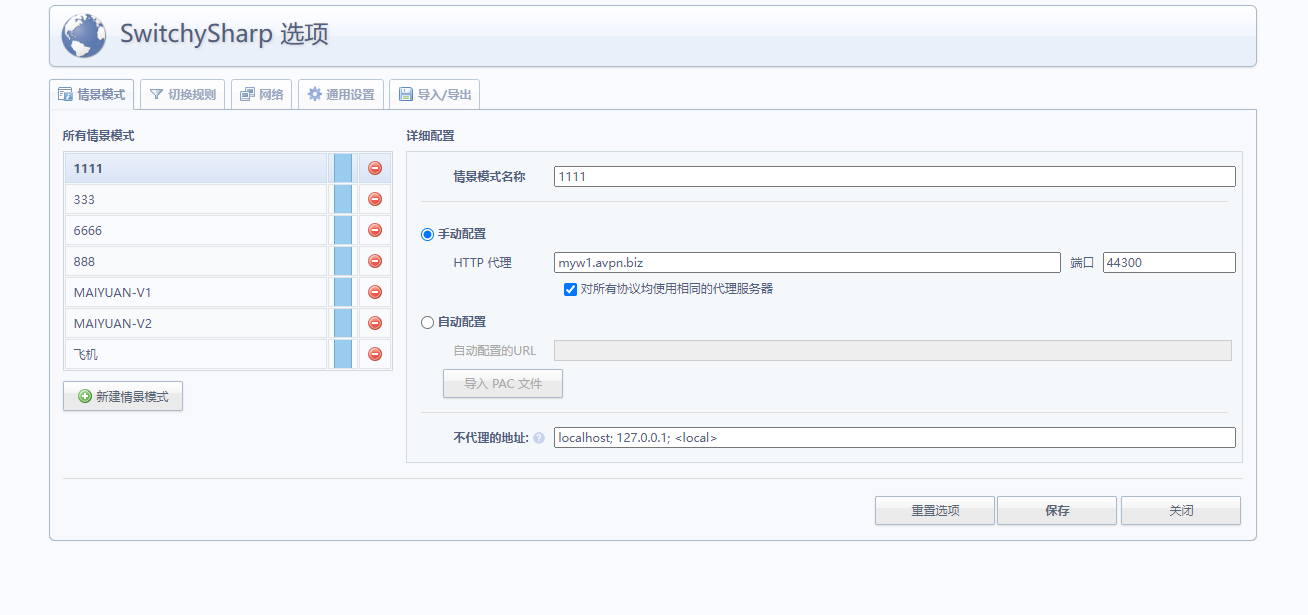Change the color swatch of profile 333
1308x615 pixels.
pos(343,199)
